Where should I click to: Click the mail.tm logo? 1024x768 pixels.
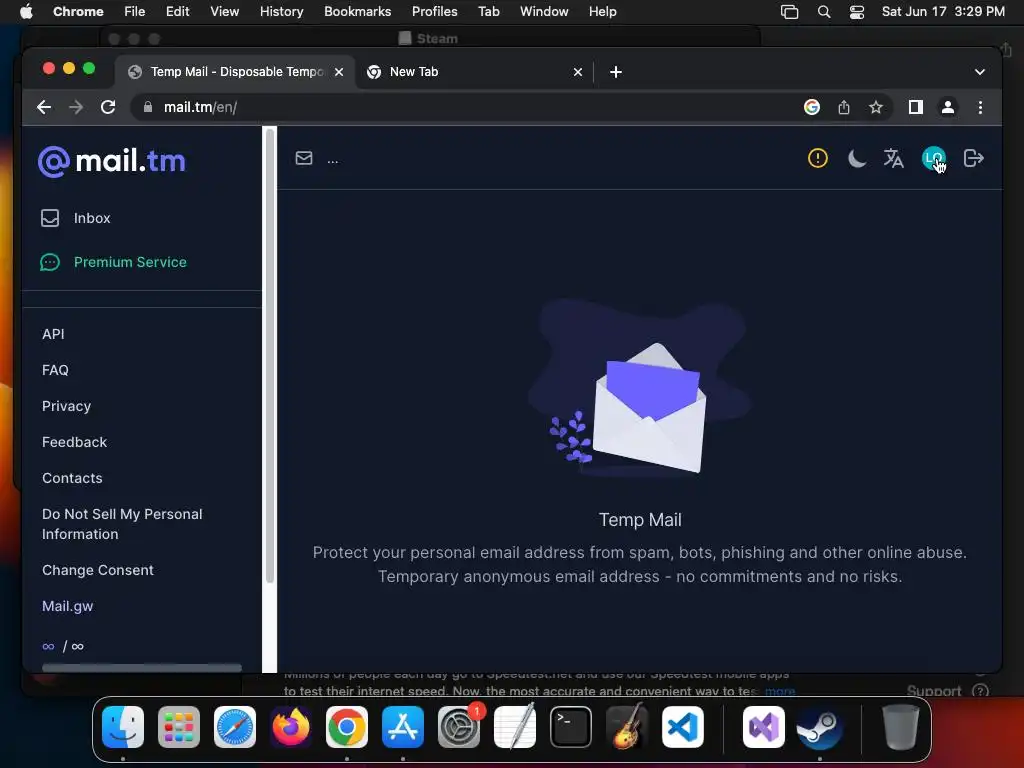pos(112,161)
